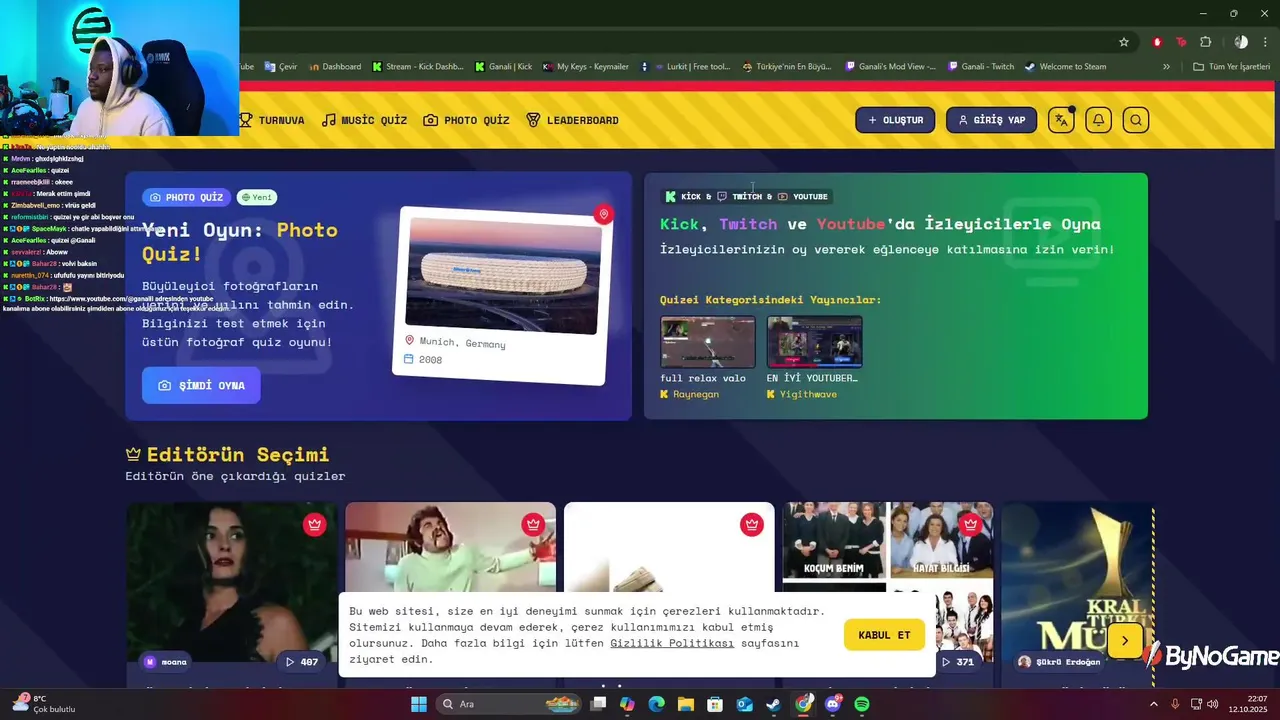Open File Explorer from taskbar
This screenshot has height=720, width=1280.
tap(686, 704)
